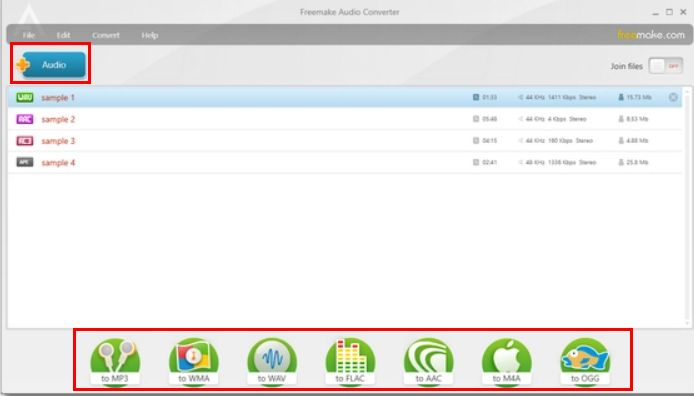Screen dimensions: 694x396
Task: Click the duration icon of sample 1
Action: [476, 97]
